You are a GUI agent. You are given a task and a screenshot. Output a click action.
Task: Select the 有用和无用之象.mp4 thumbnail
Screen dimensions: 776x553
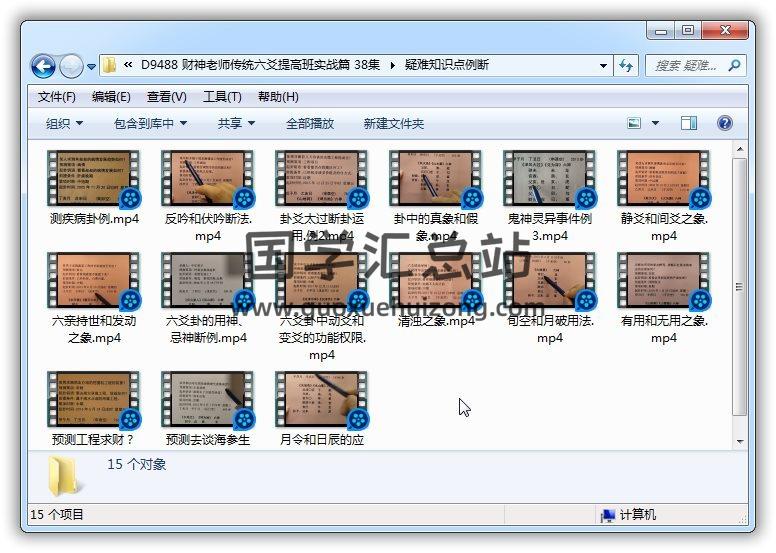coord(664,281)
